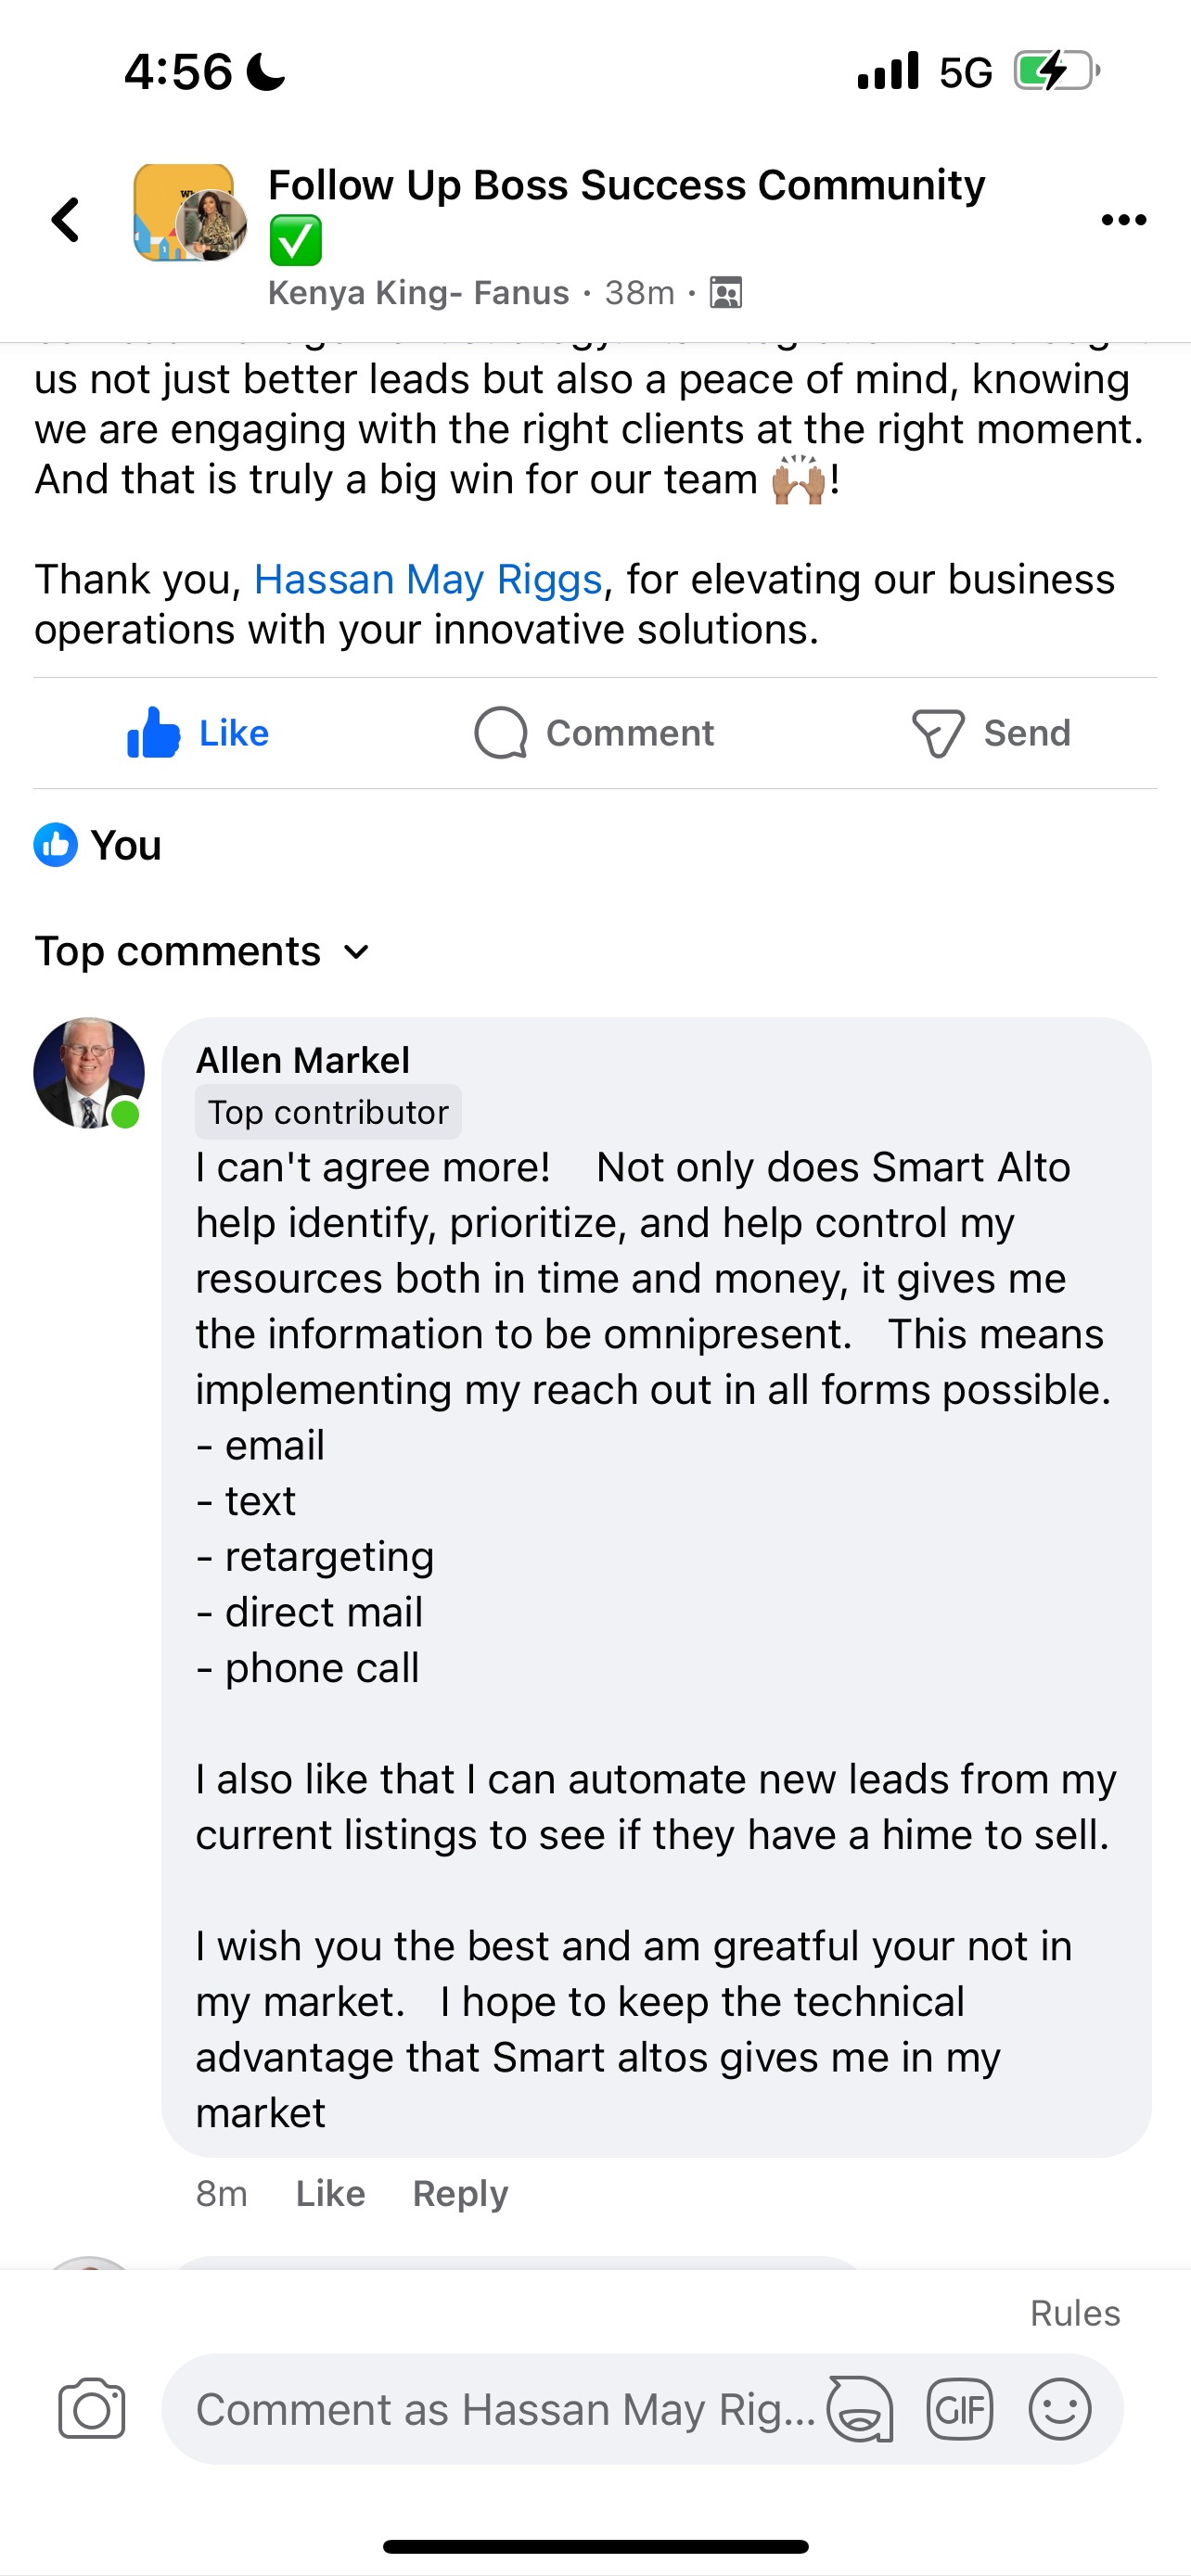
Task: Tap the Send icon to share post
Action: tap(938, 733)
